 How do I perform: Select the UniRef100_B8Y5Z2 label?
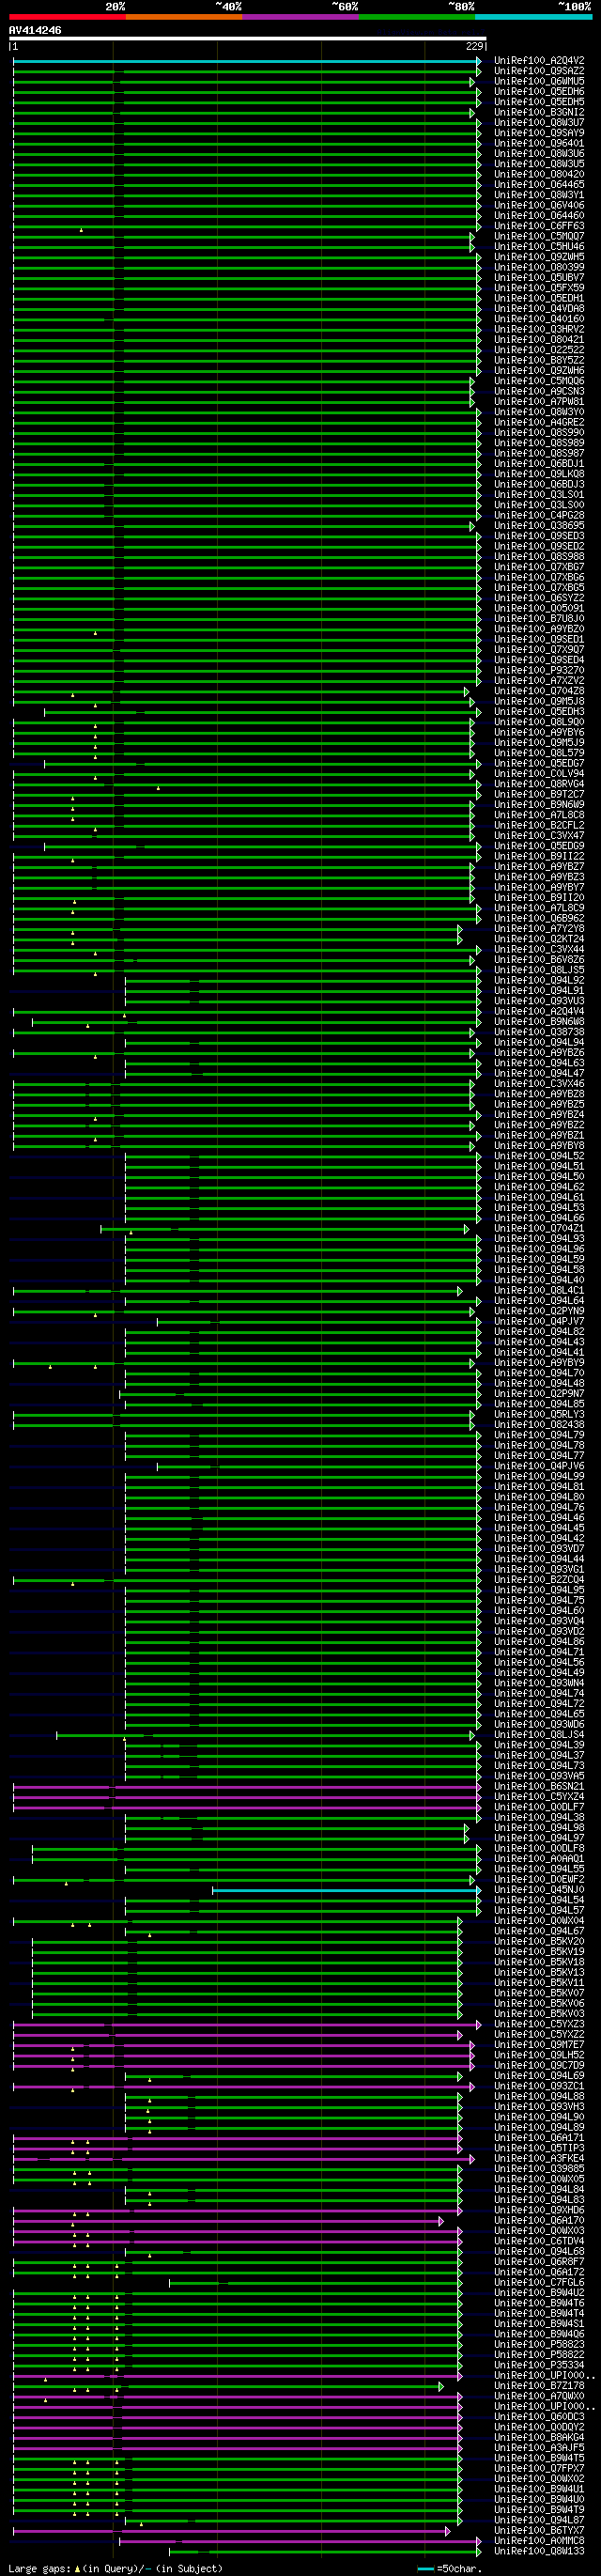539,361
